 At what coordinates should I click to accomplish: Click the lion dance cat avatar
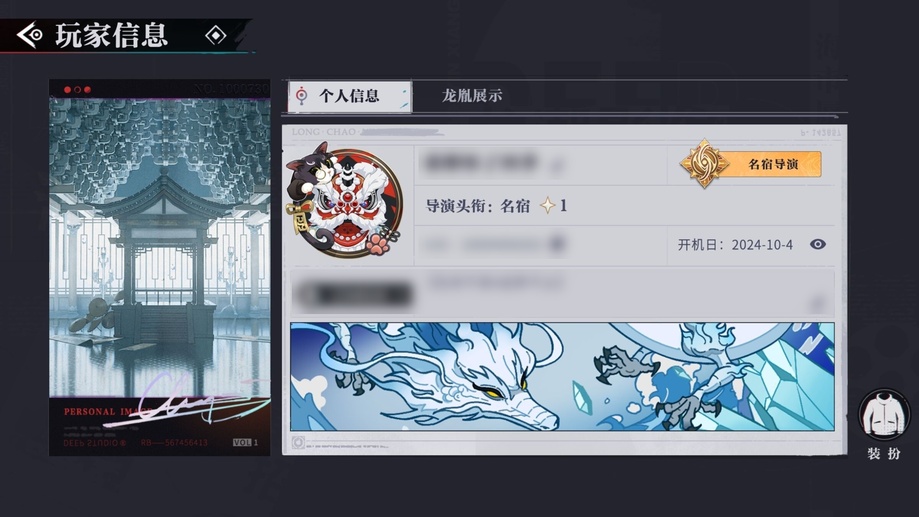click(345, 200)
